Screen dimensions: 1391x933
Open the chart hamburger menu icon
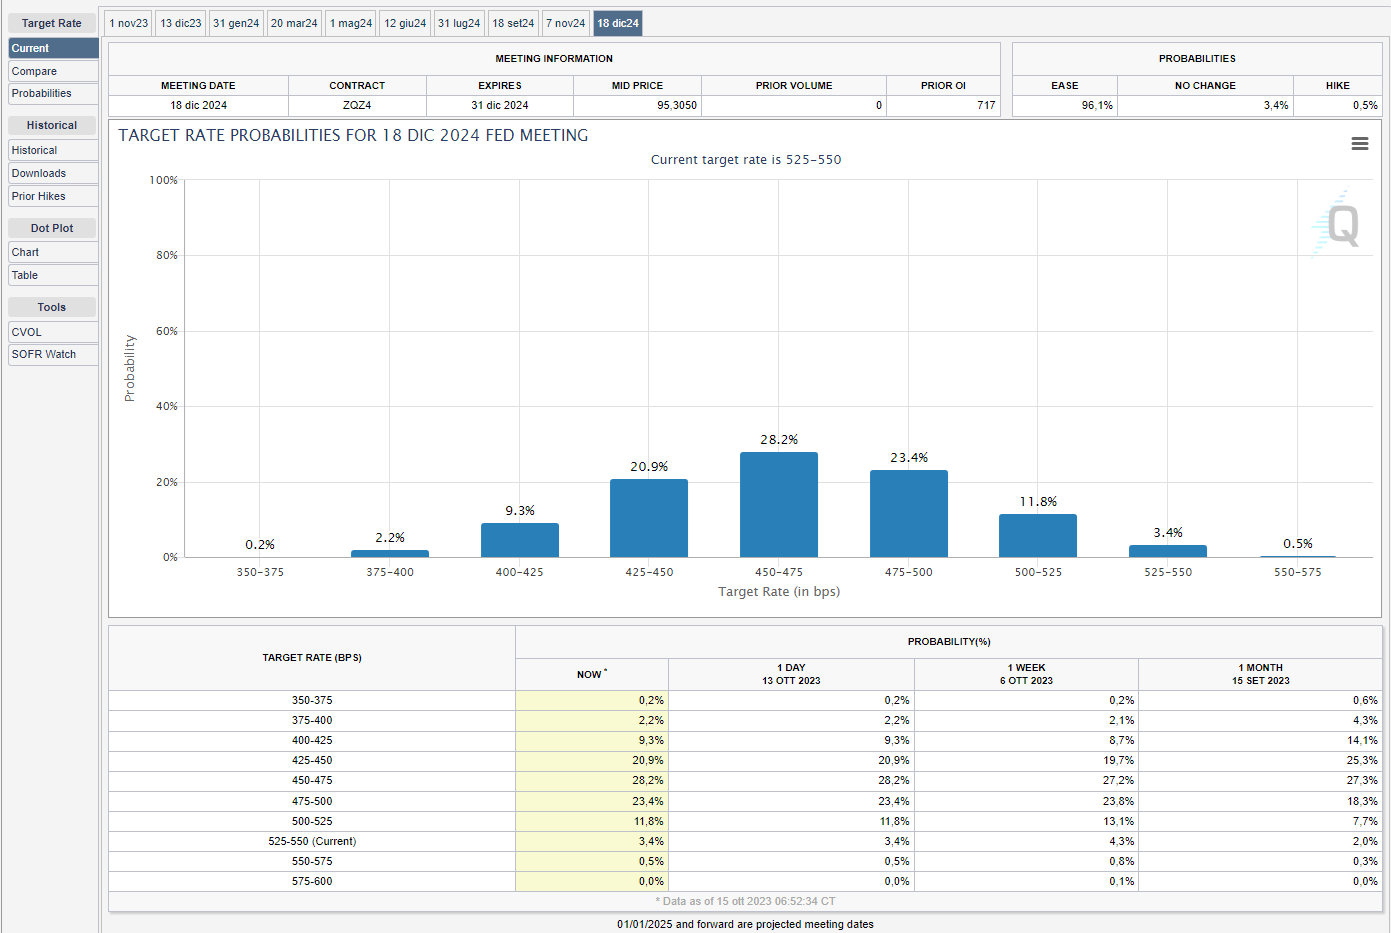(1359, 144)
